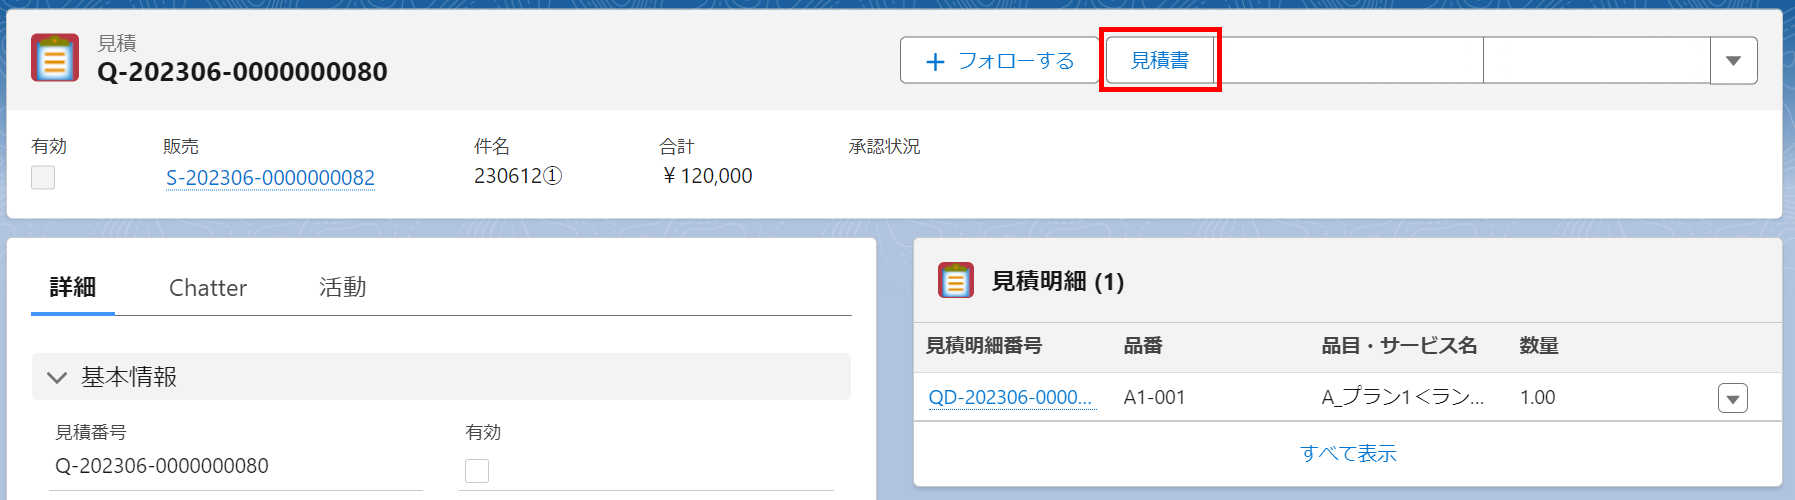Open the sales link S-202306-0000000082

click(270, 178)
